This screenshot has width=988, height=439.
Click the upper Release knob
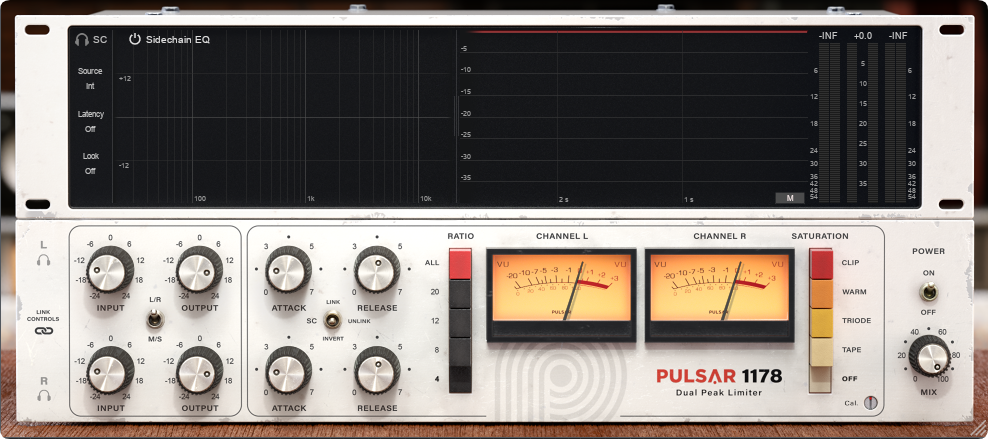point(377,269)
